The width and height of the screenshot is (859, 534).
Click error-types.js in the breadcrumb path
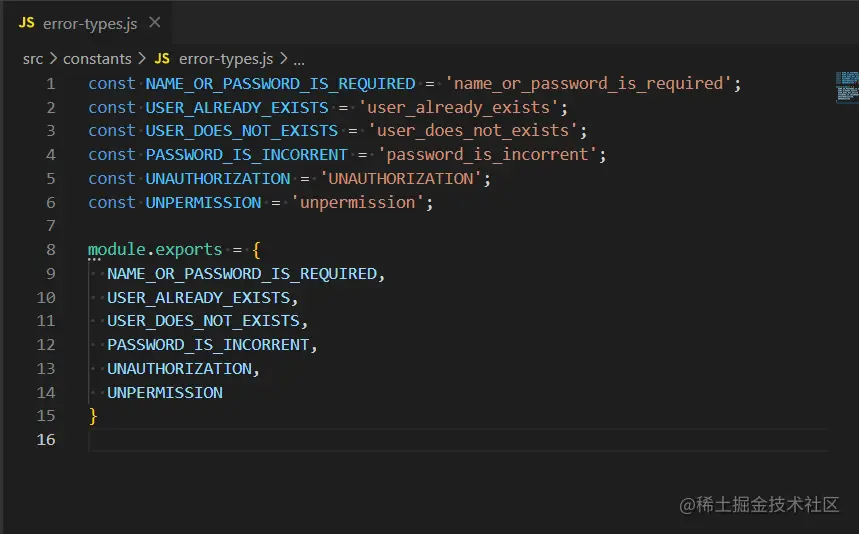(x=226, y=59)
